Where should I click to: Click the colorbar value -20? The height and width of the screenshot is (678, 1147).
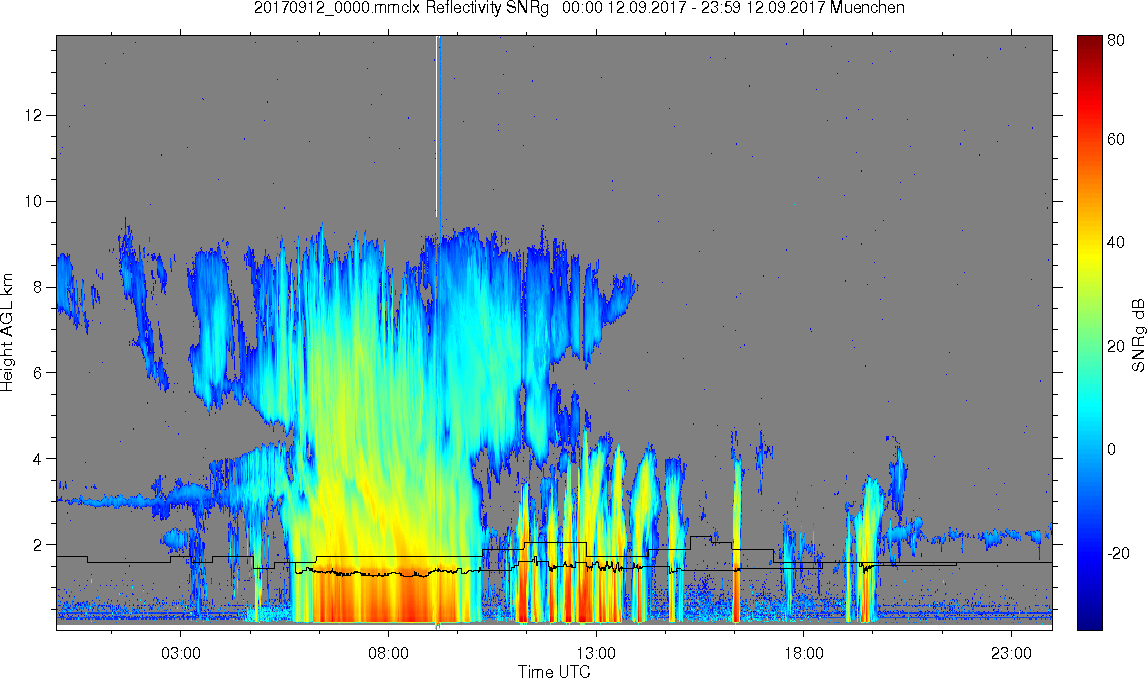coord(1118,552)
